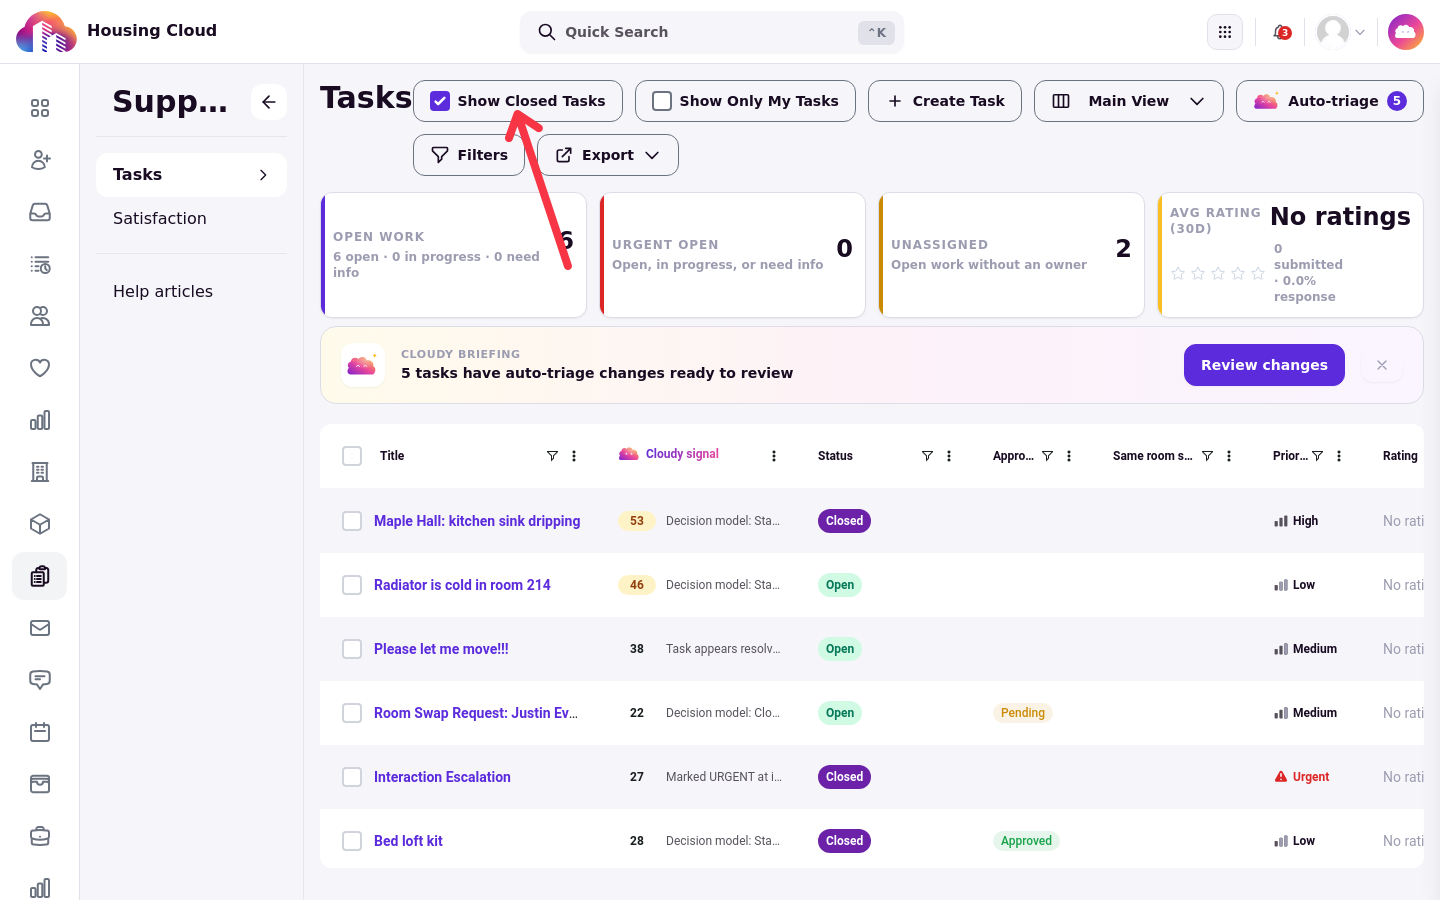Screen dimensions: 1440x900
Task: Tick the checkbox for the Bed loft kit task
Action: (352, 841)
